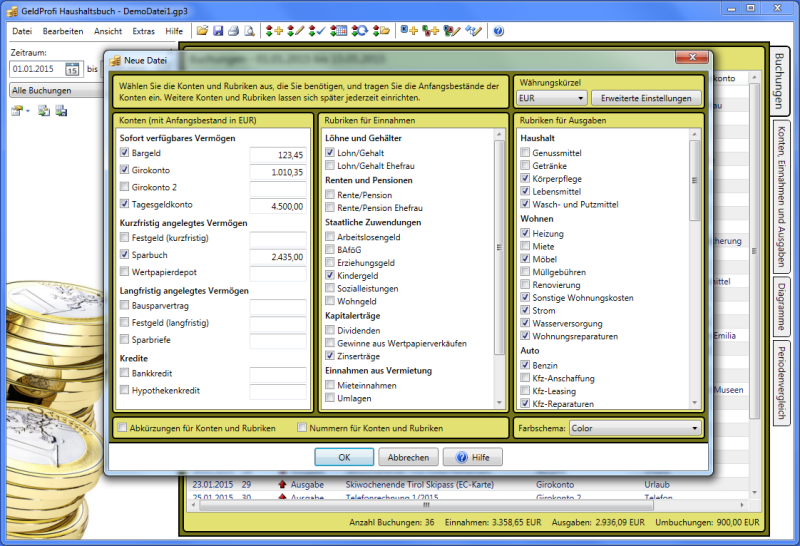Image resolution: width=800 pixels, height=546 pixels.
Task: Enable the Girokonto 2 checkbox
Action: click(124, 187)
